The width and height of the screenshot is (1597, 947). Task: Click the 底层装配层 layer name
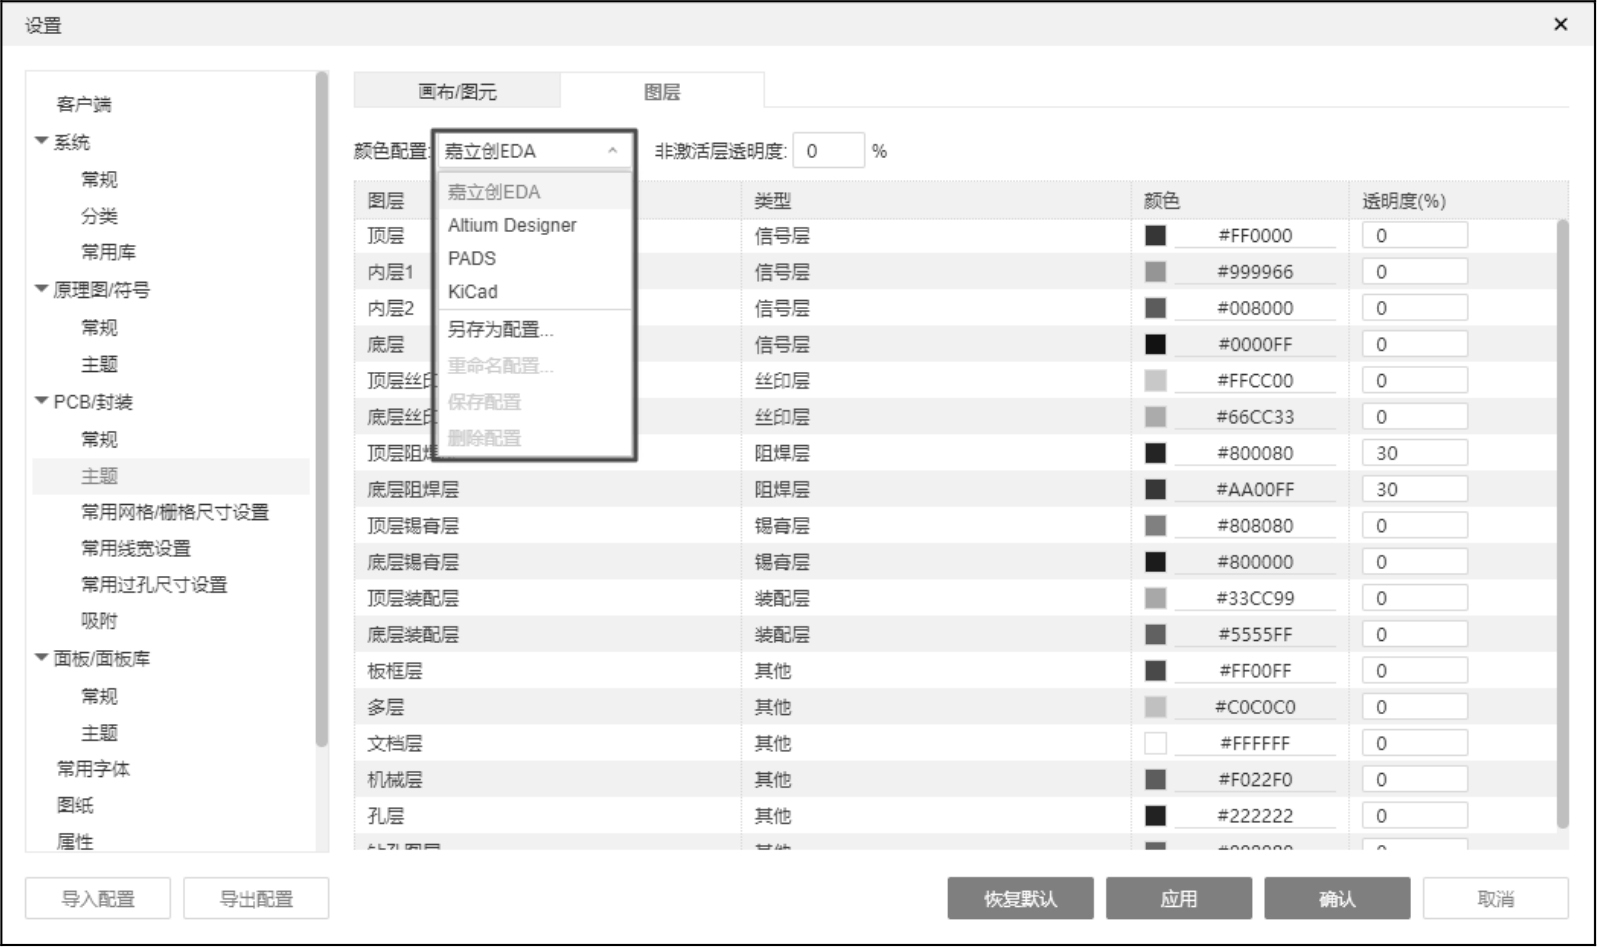pyautogui.click(x=413, y=634)
